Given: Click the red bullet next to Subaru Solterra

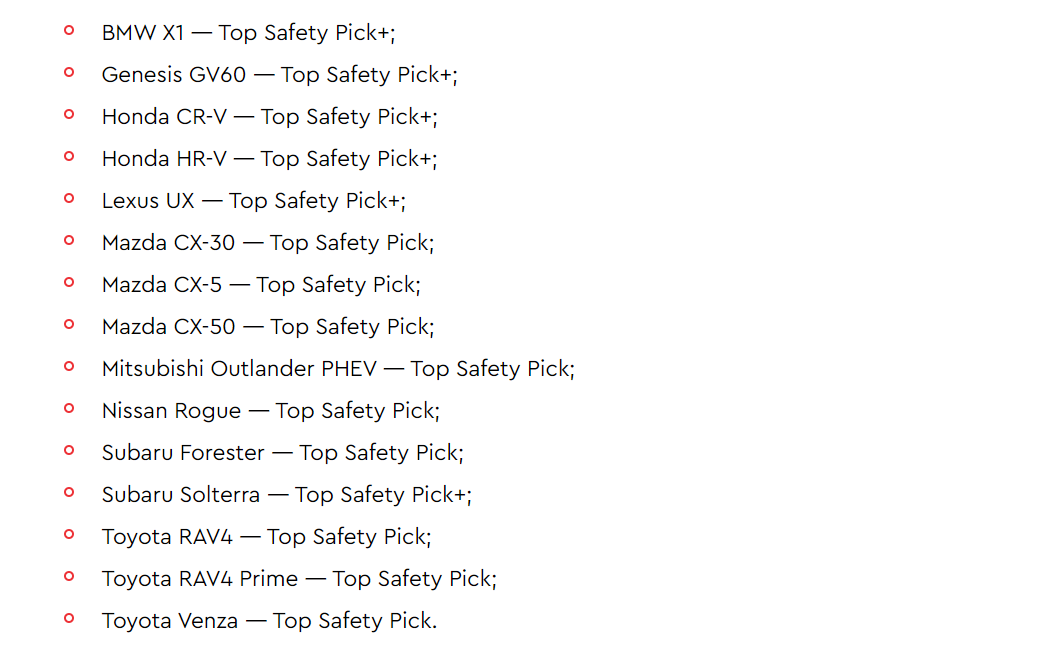Looking at the screenshot, I should click(69, 492).
